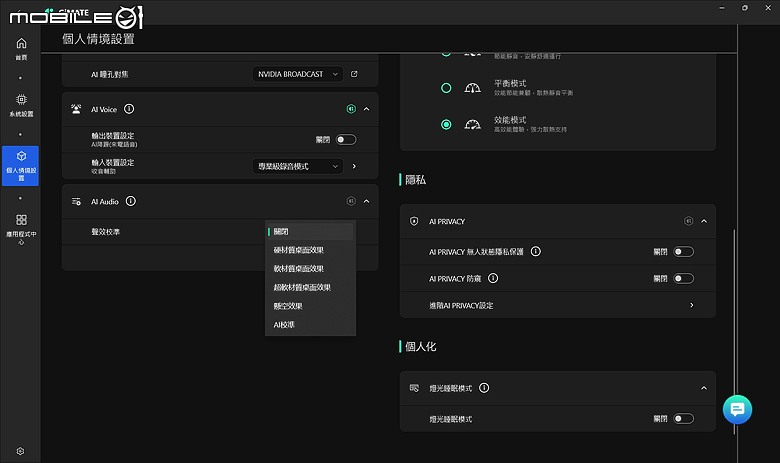
Task: Click the right panel vertical scrollbar
Action: point(735,332)
